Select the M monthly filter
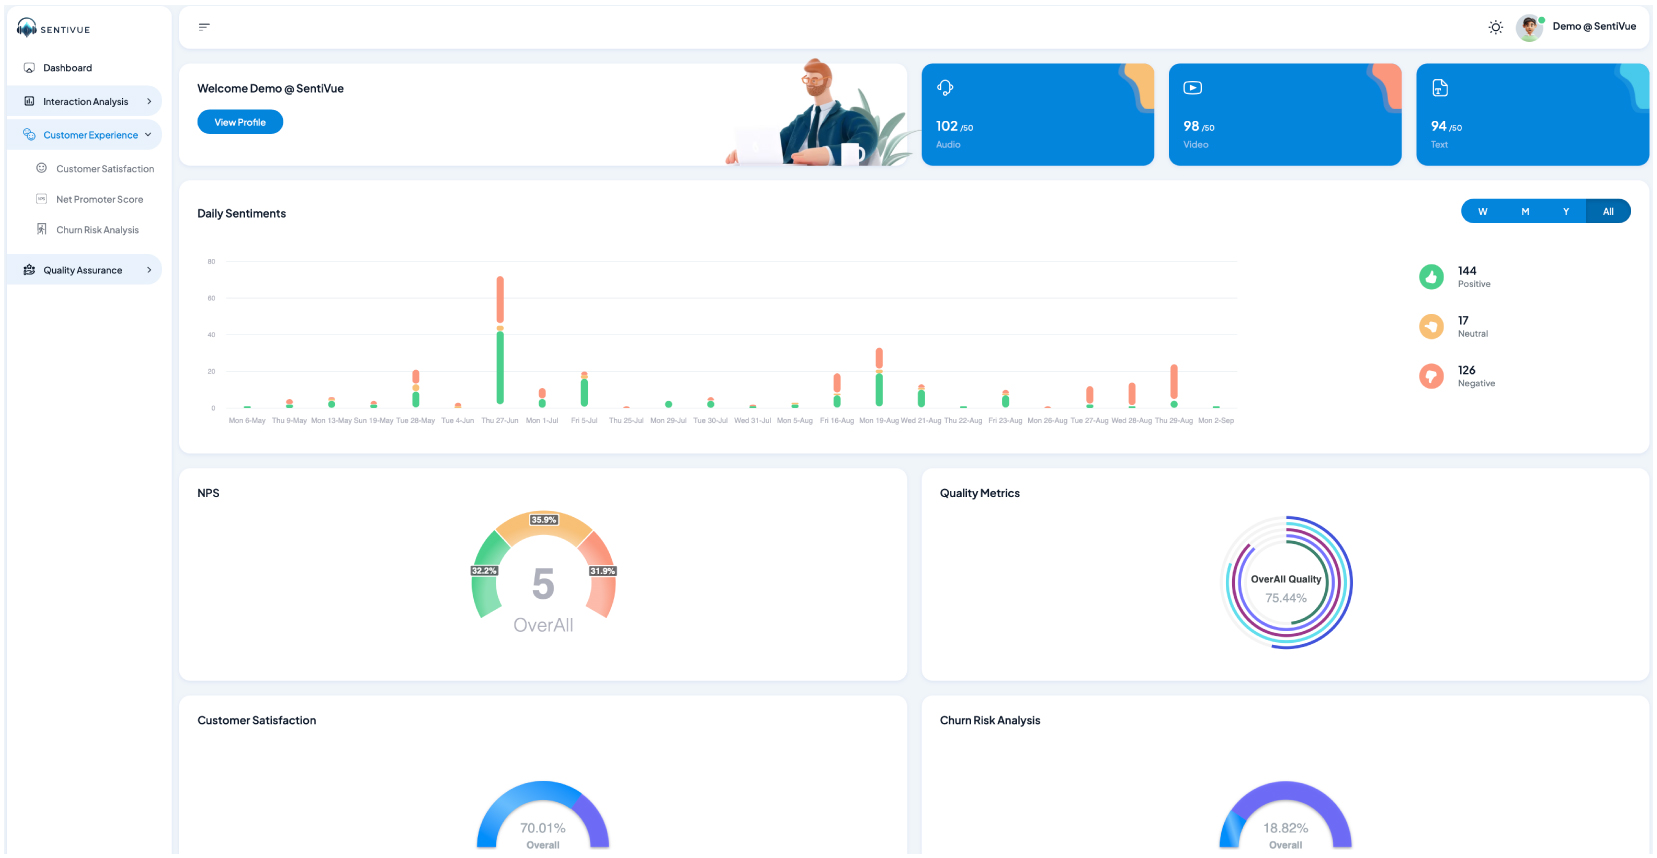This screenshot has width=1657, height=858. [x=1525, y=211]
